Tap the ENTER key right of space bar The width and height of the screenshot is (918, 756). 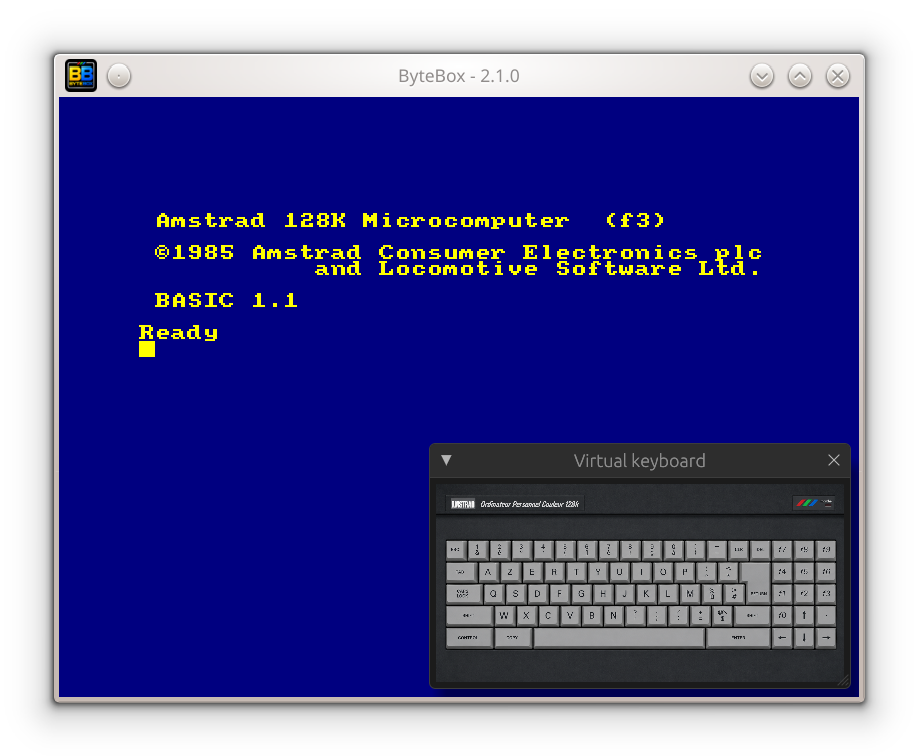coord(738,638)
